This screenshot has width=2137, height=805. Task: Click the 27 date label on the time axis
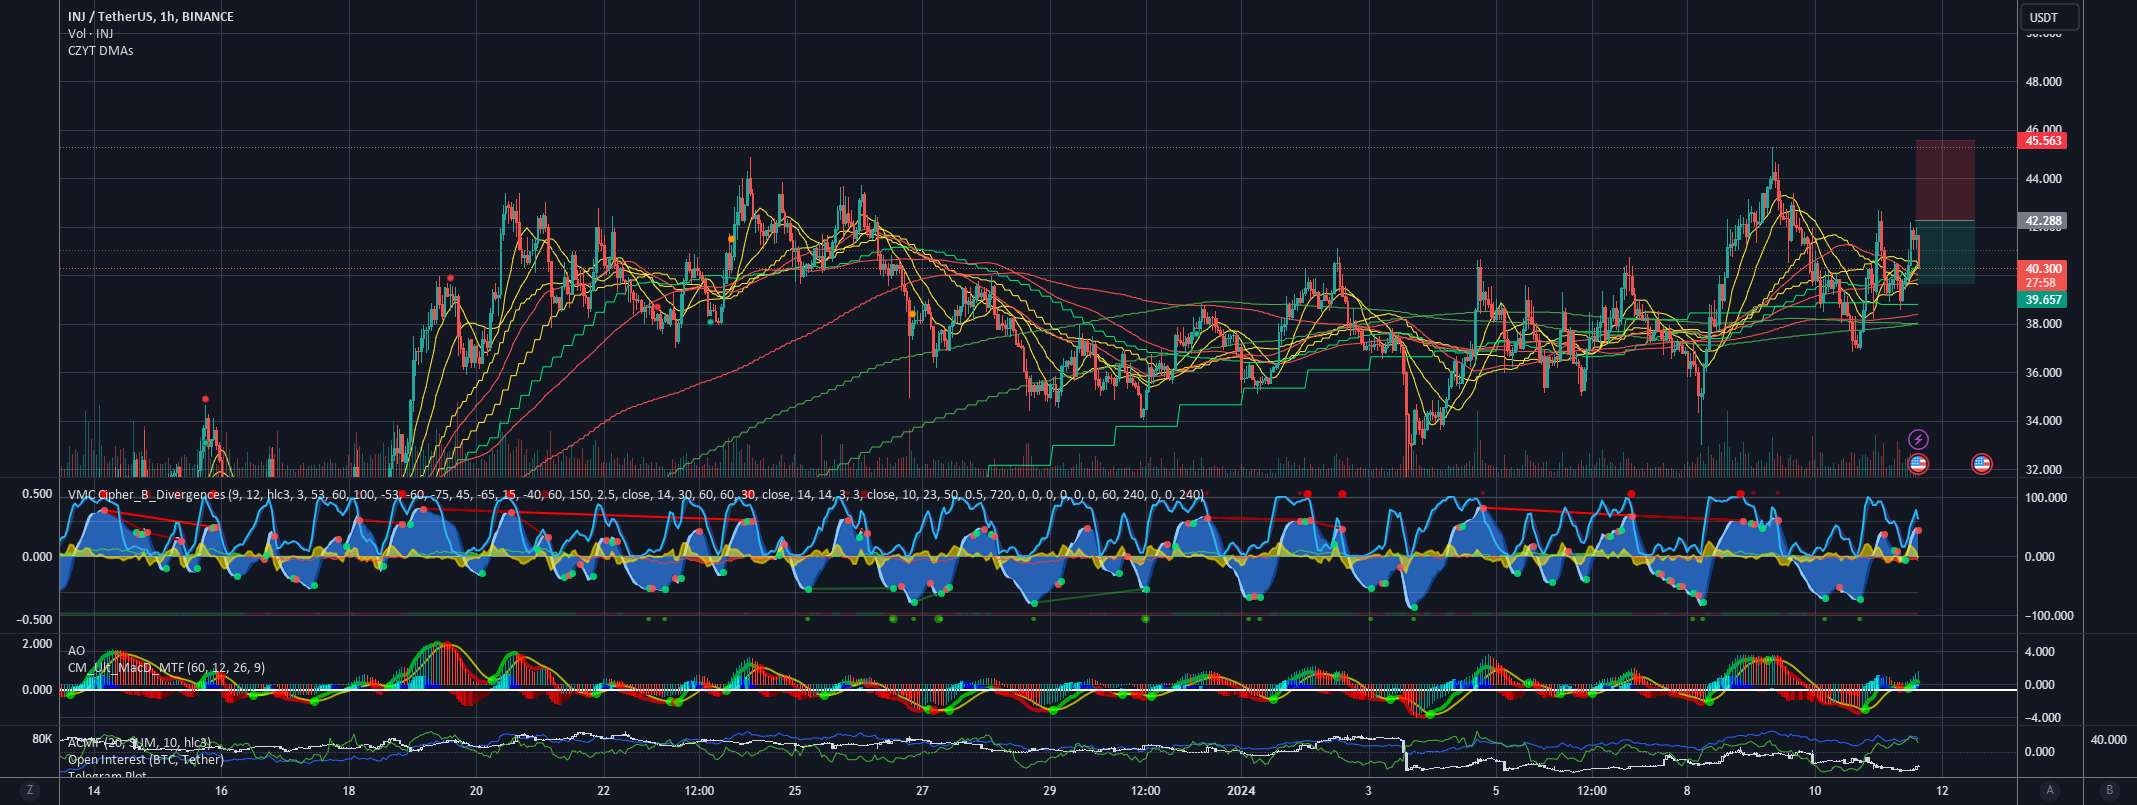pos(921,791)
